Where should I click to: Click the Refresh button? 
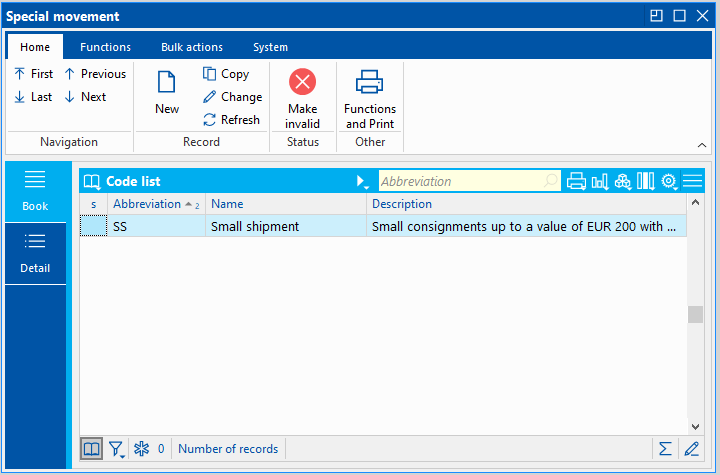231,120
